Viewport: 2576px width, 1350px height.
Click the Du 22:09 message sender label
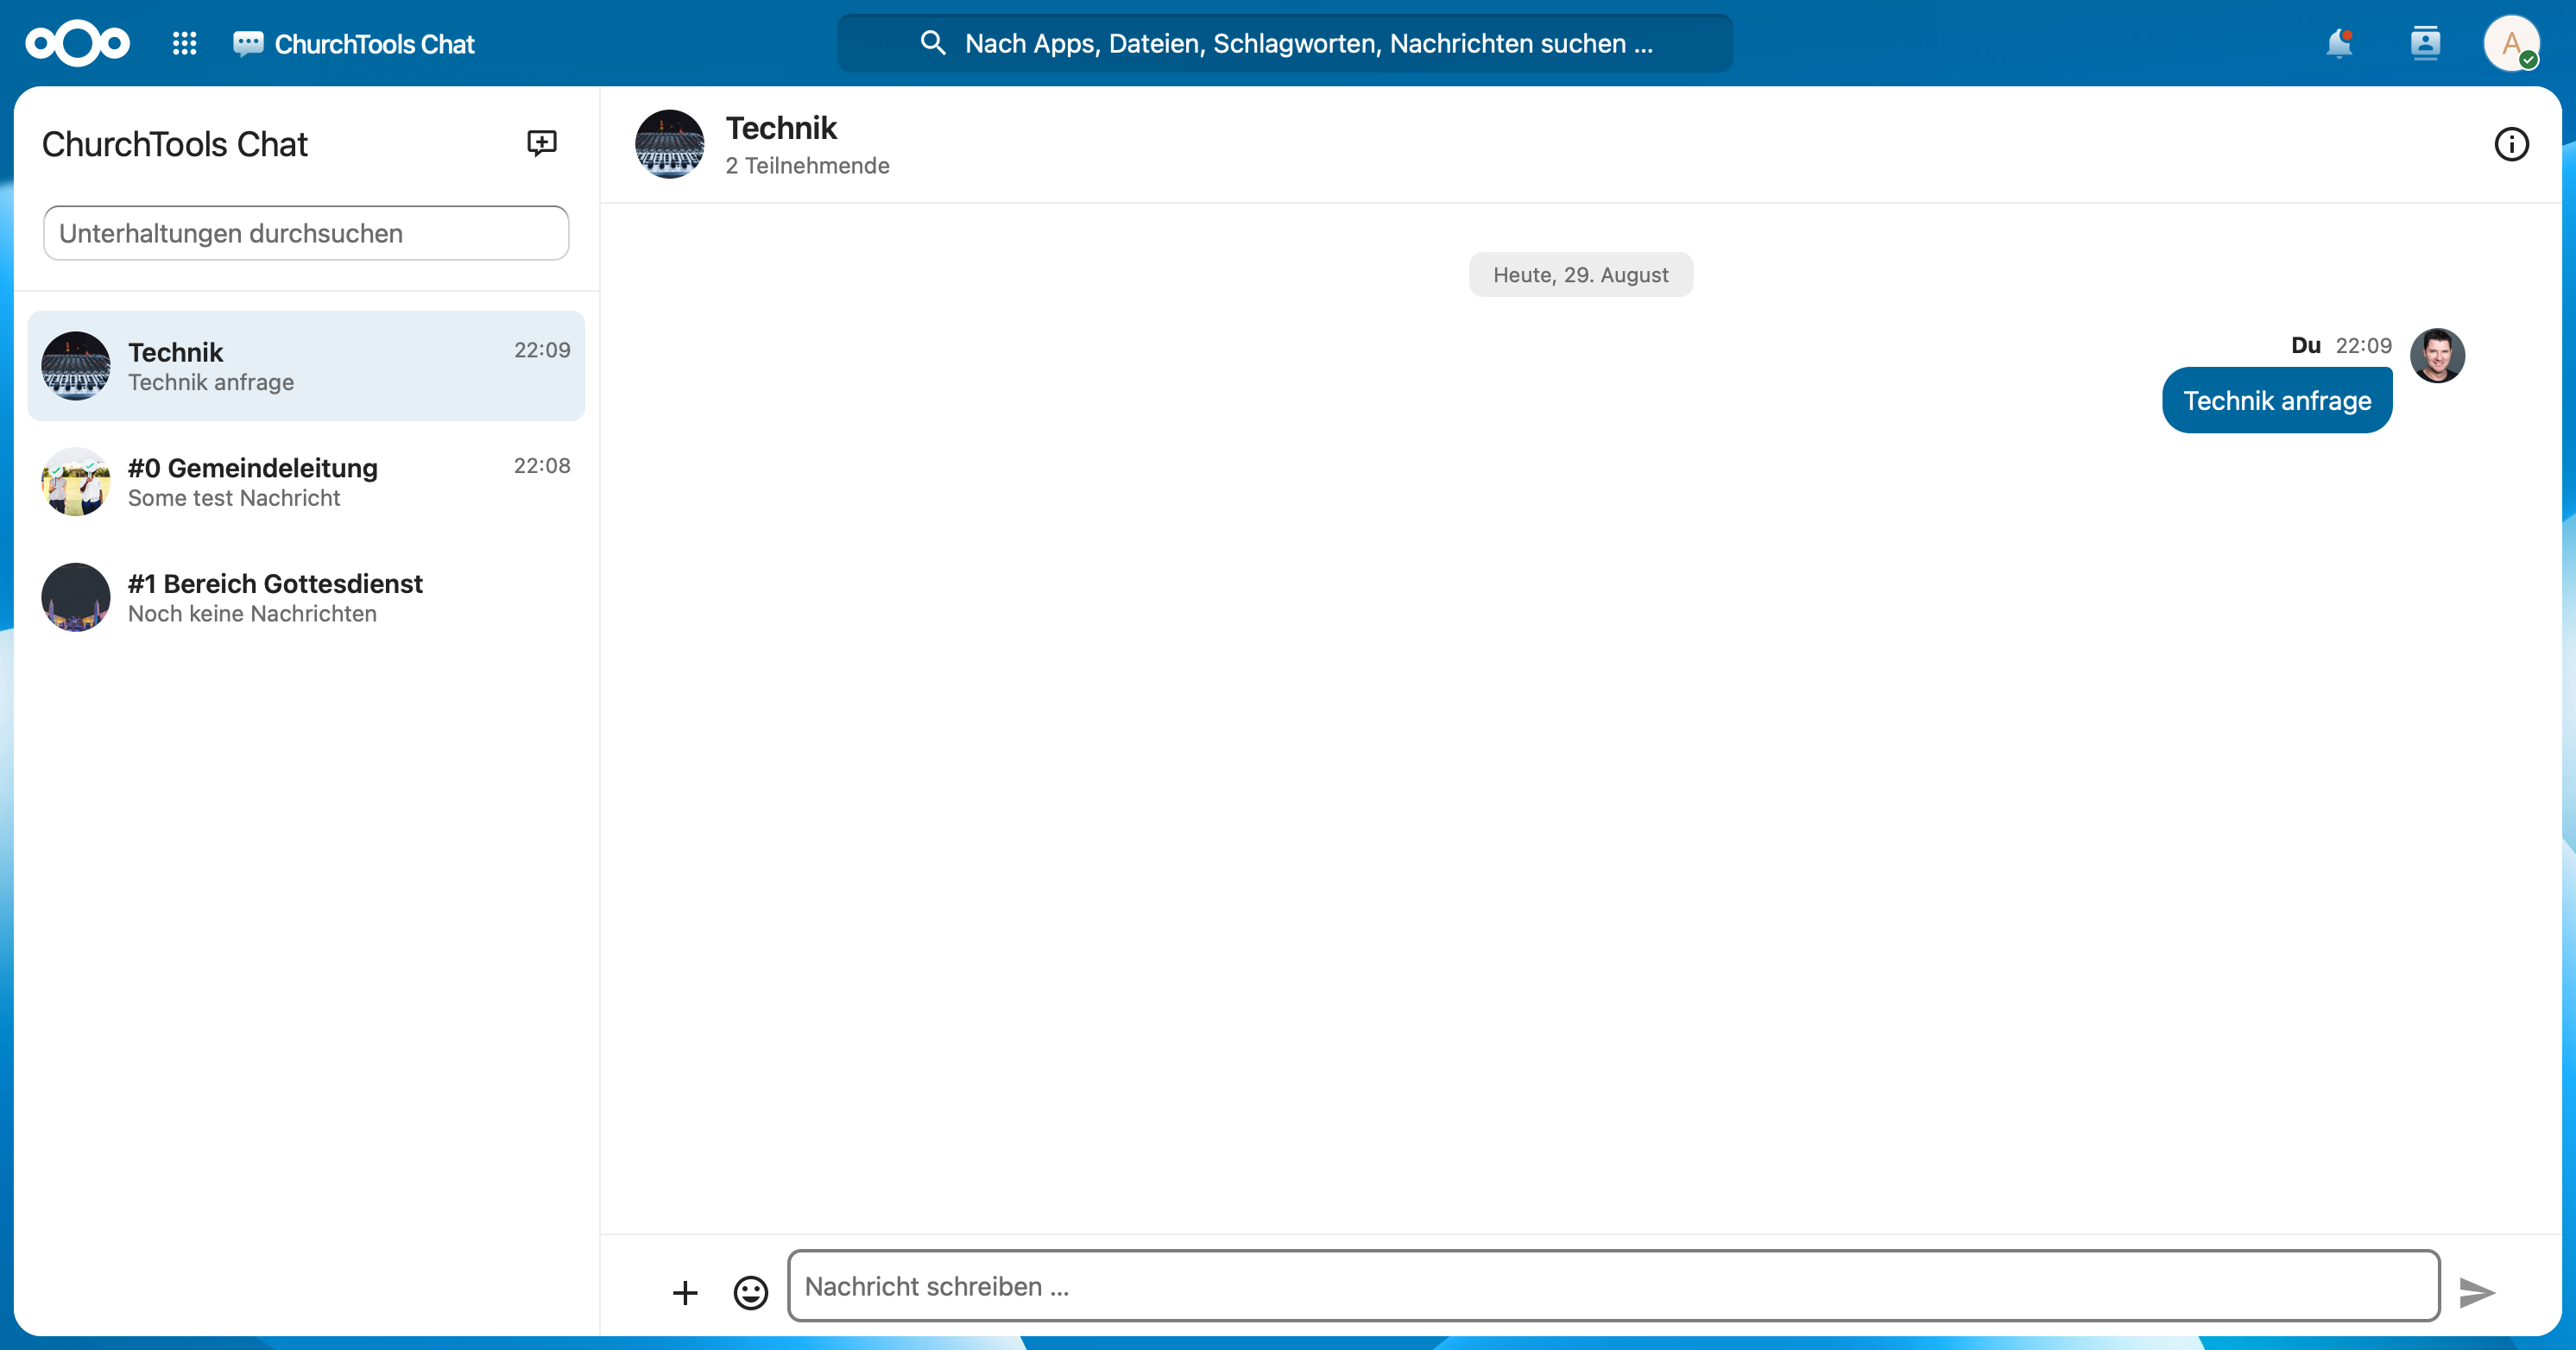pyautogui.click(x=2341, y=345)
